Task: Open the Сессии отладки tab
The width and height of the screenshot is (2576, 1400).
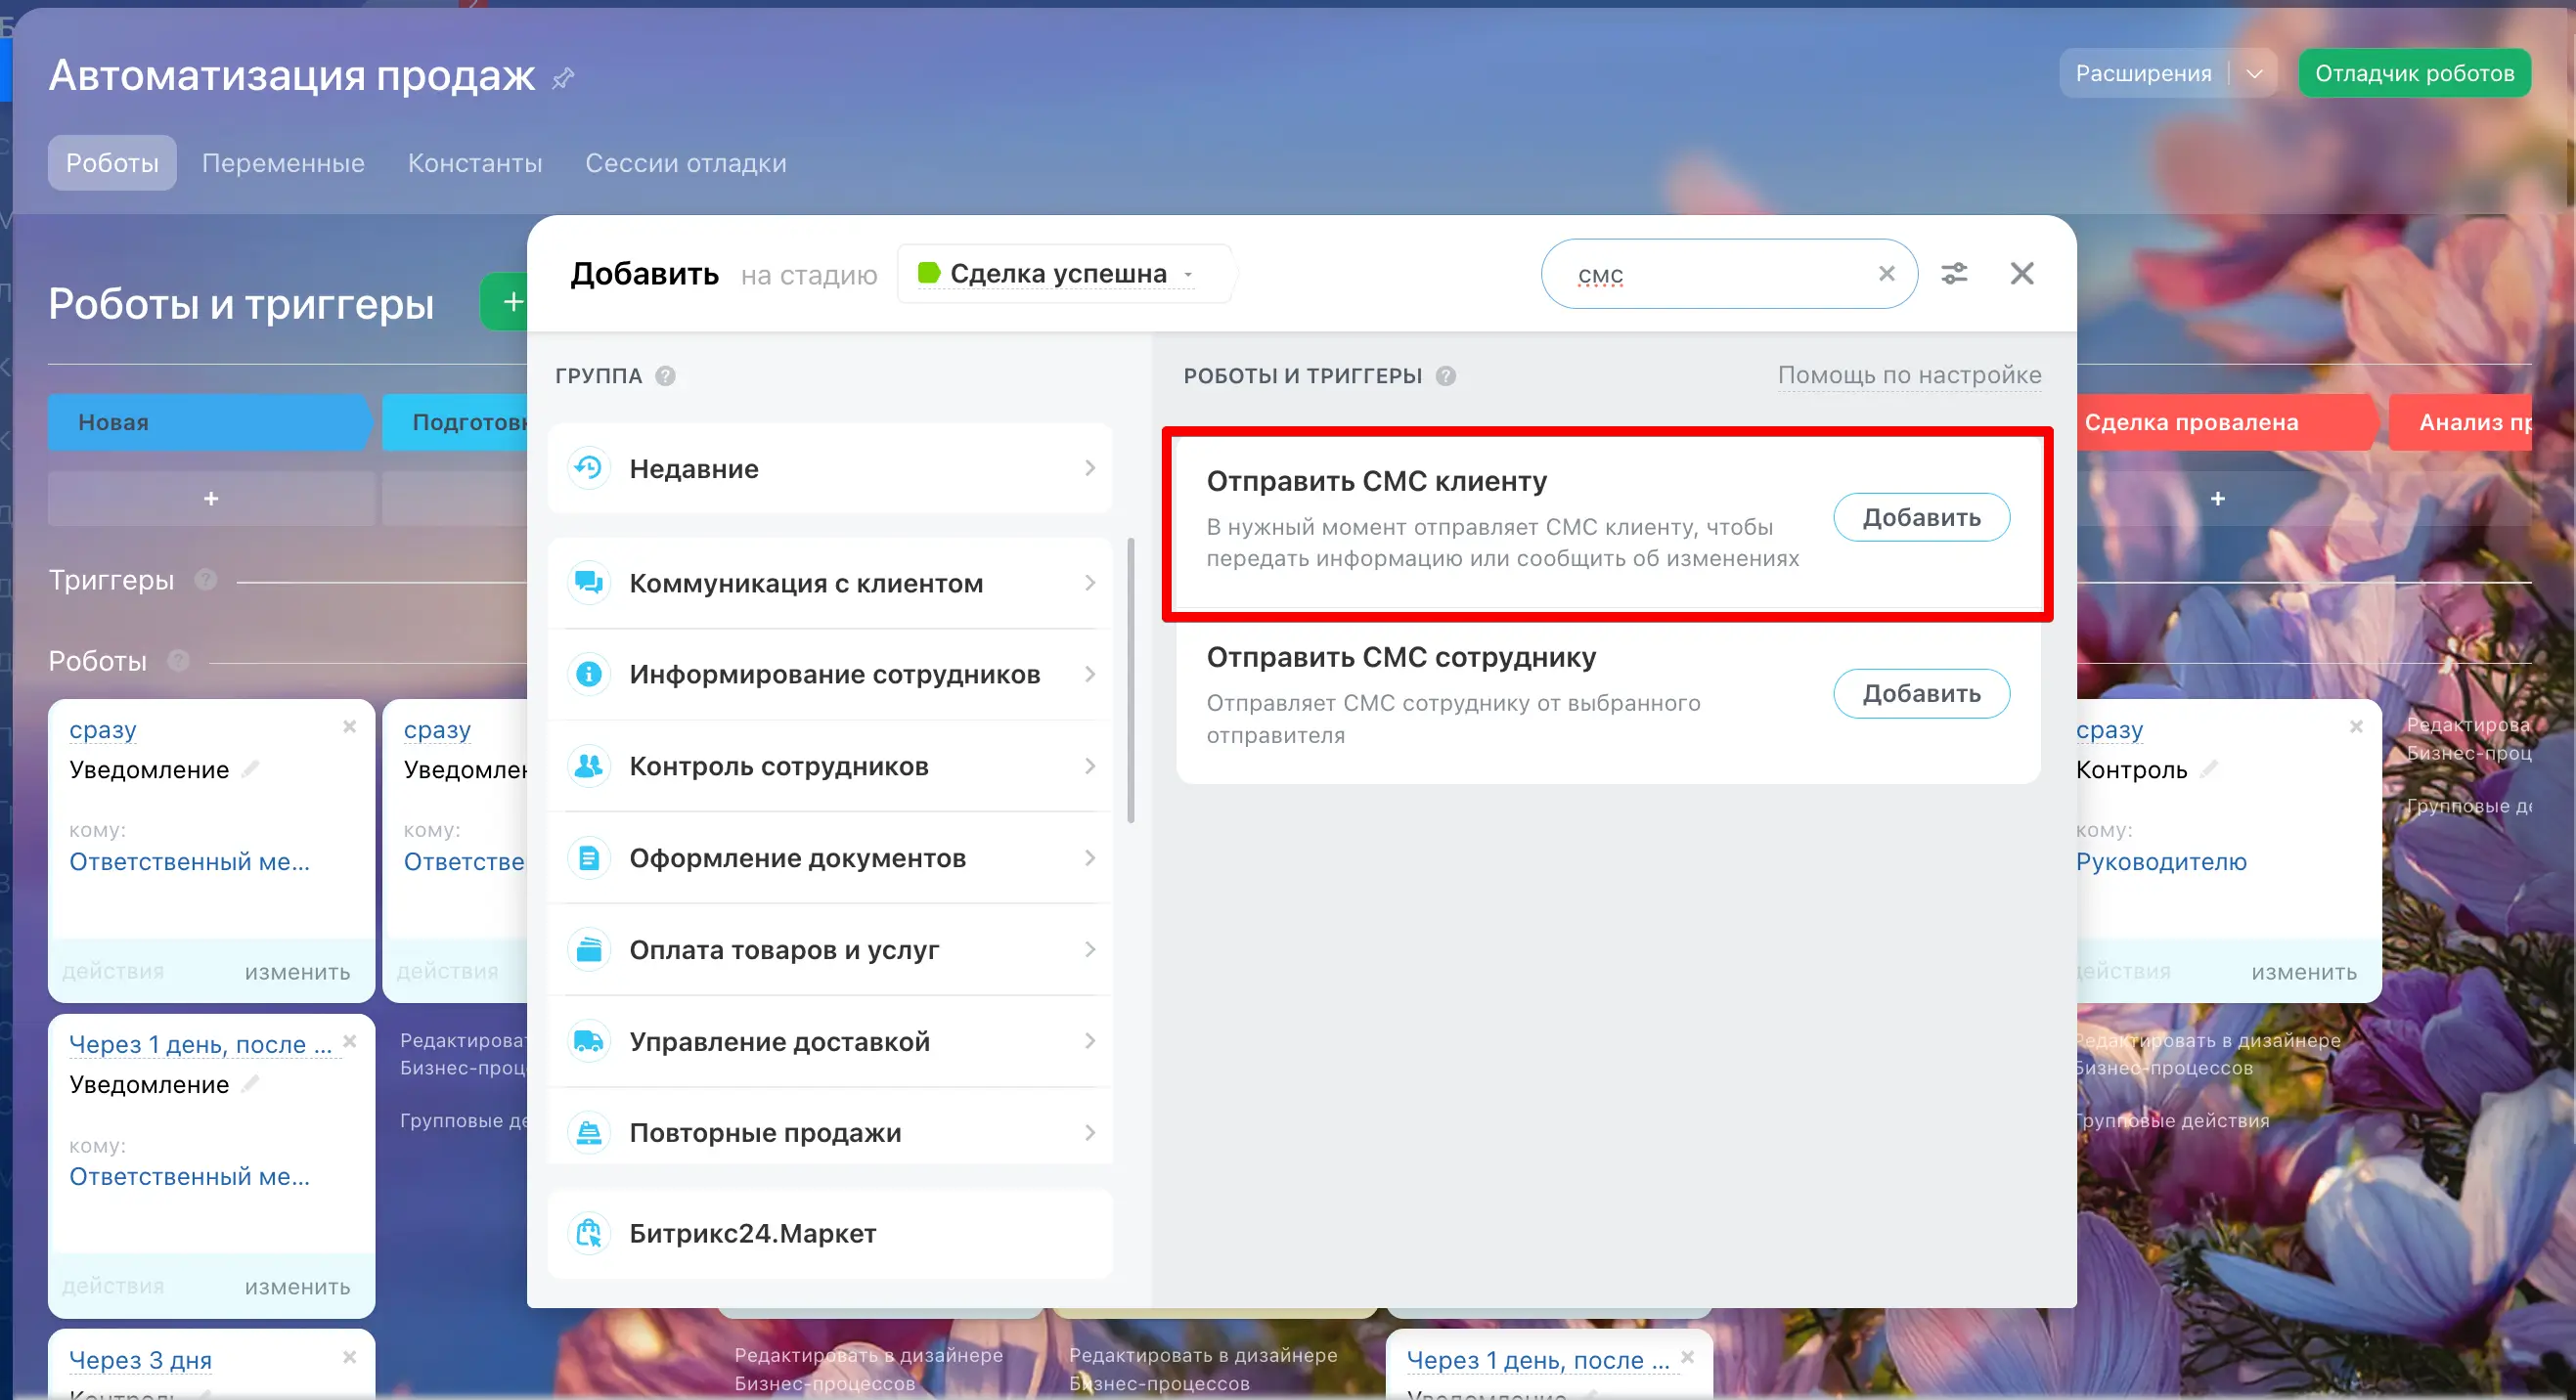Action: (685, 163)
